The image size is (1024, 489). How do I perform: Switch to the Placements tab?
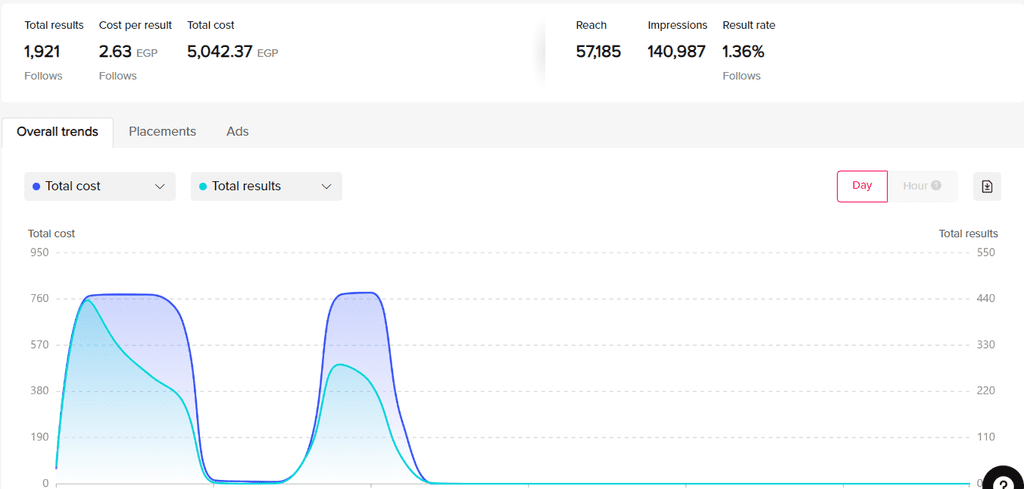tap(162, 132)
